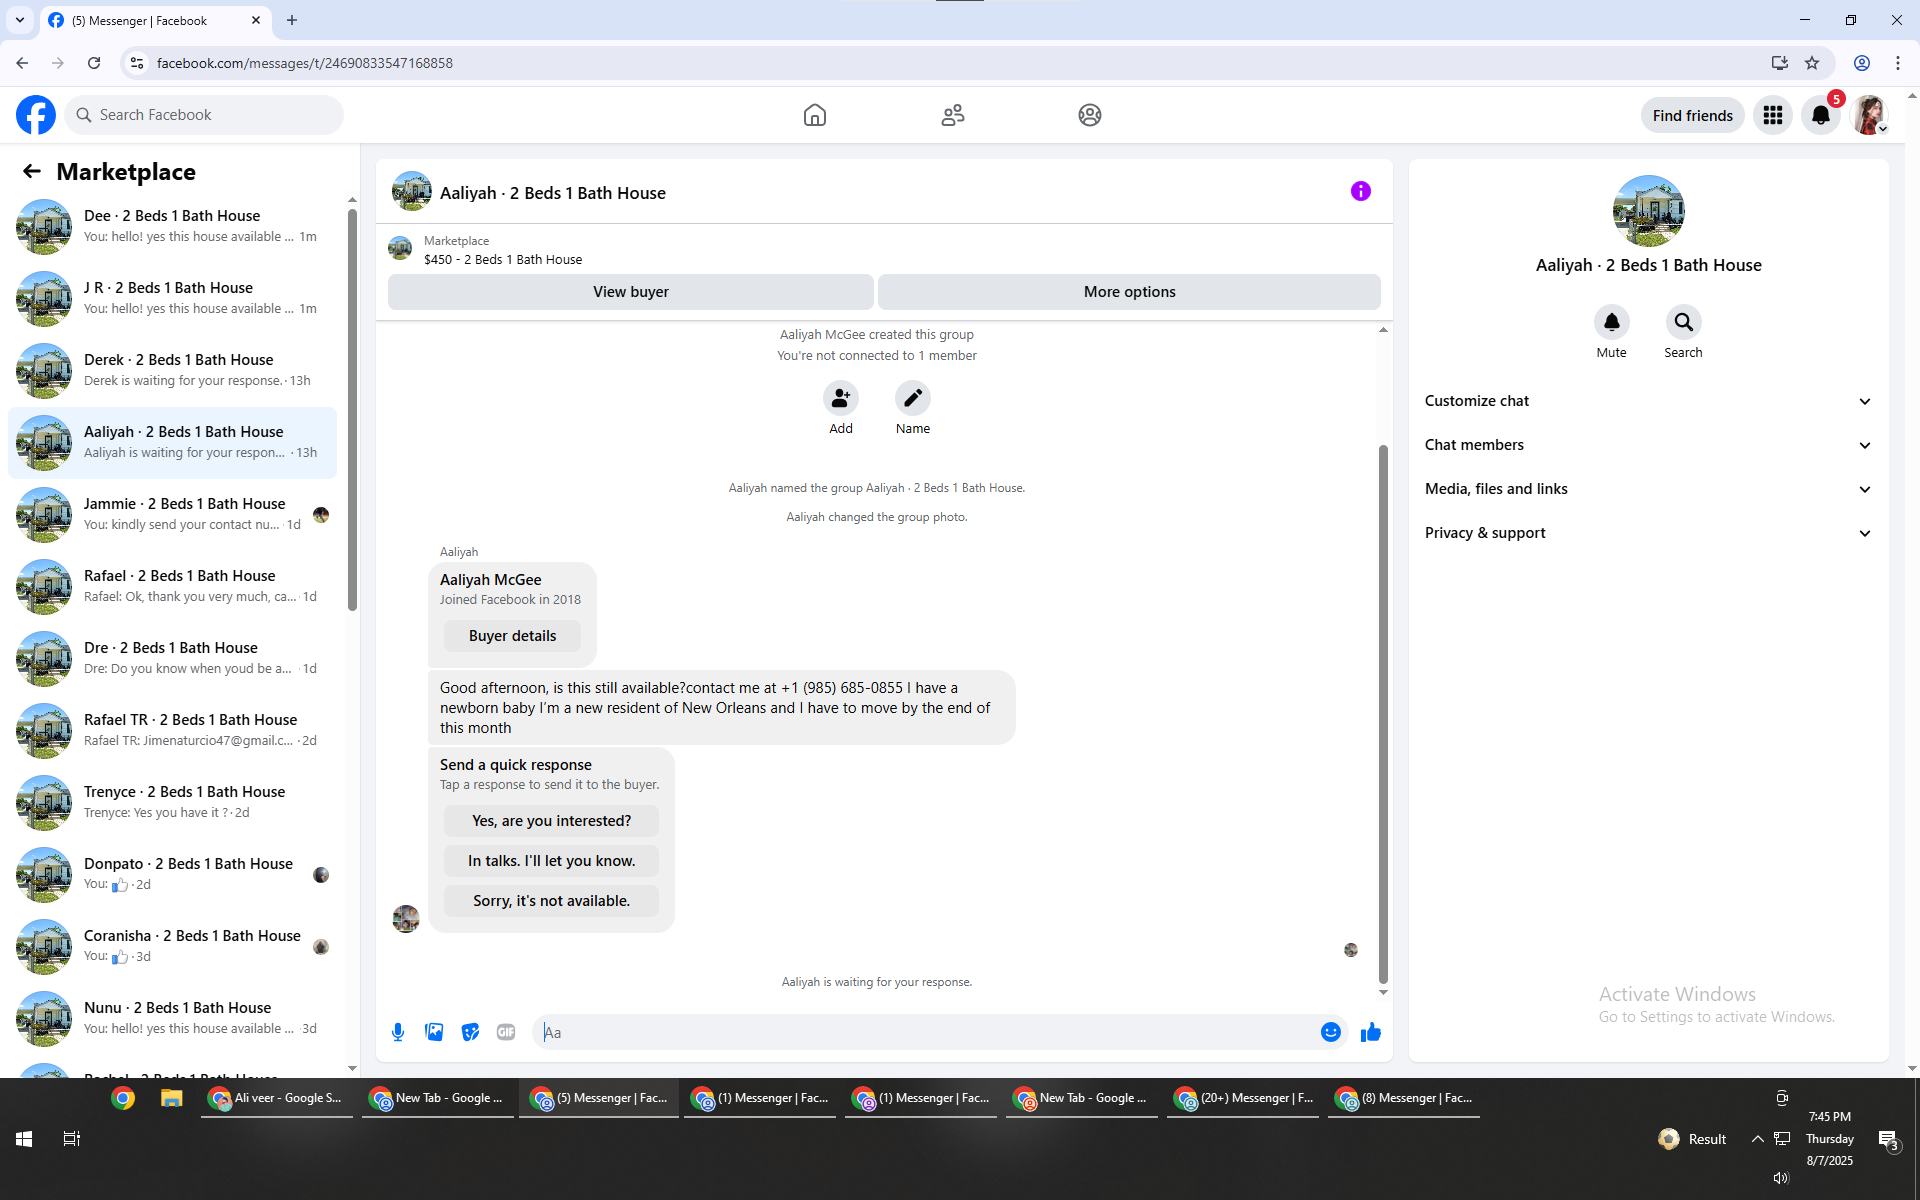Search within the conversation

click(1684, 322)
